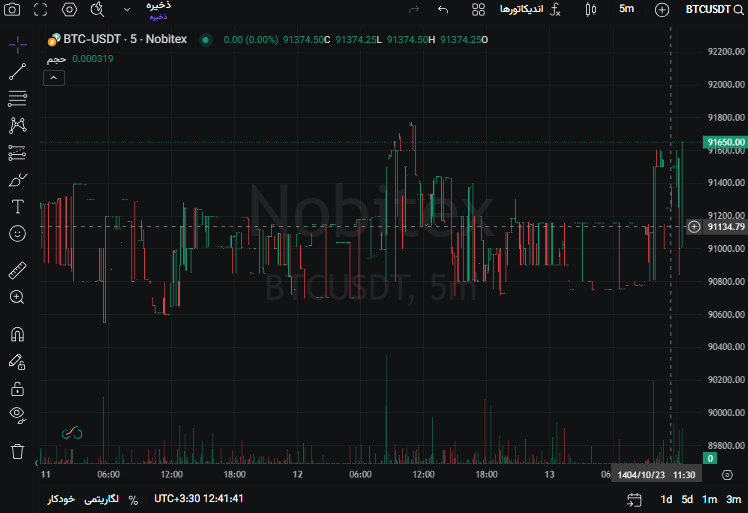Select the Text annotation tool
The height and width of the screenshot is (513, 748).
[x=17, y=207]
